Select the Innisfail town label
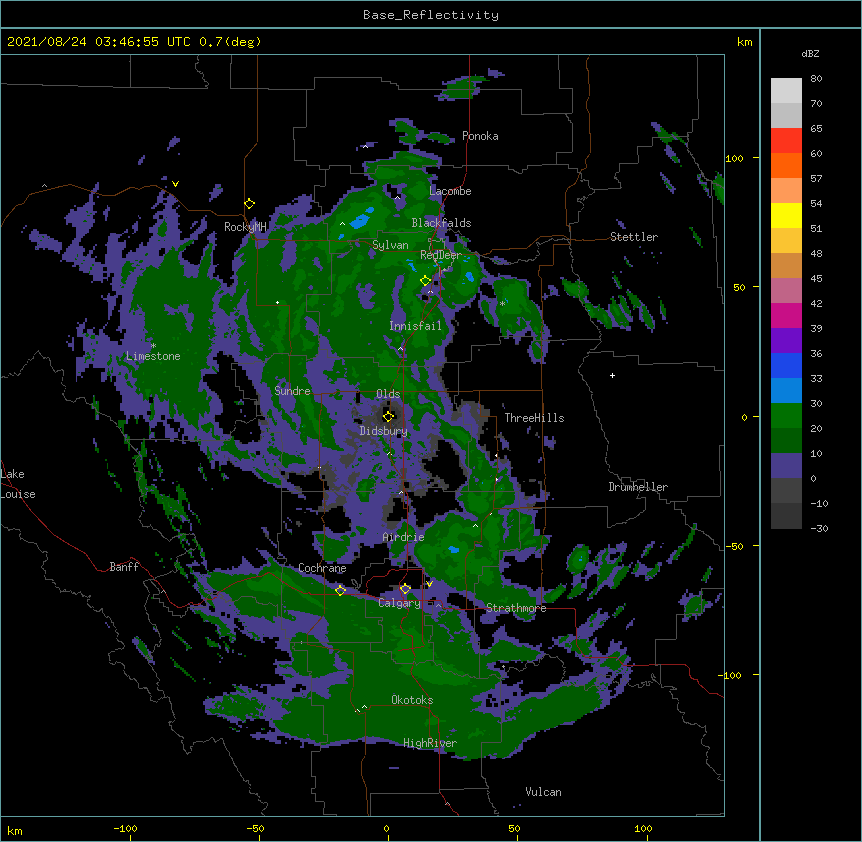Image resolution: width=862 pixels, height=842 pixels. click(415, 326)
